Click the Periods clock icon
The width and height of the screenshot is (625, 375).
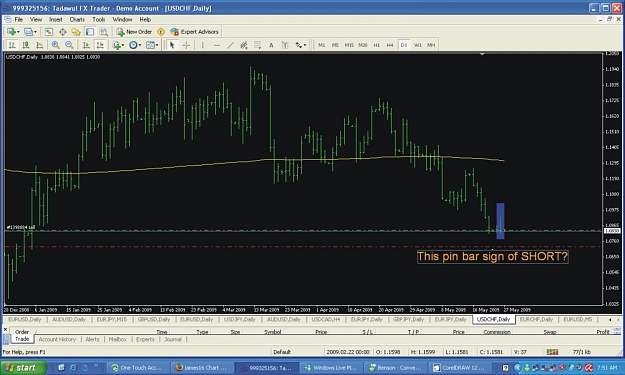[133, 45]
